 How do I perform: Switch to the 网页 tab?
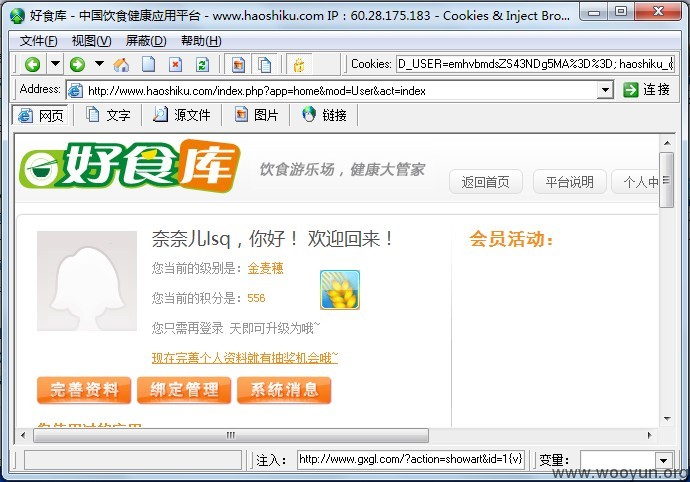tap(40, 115)
